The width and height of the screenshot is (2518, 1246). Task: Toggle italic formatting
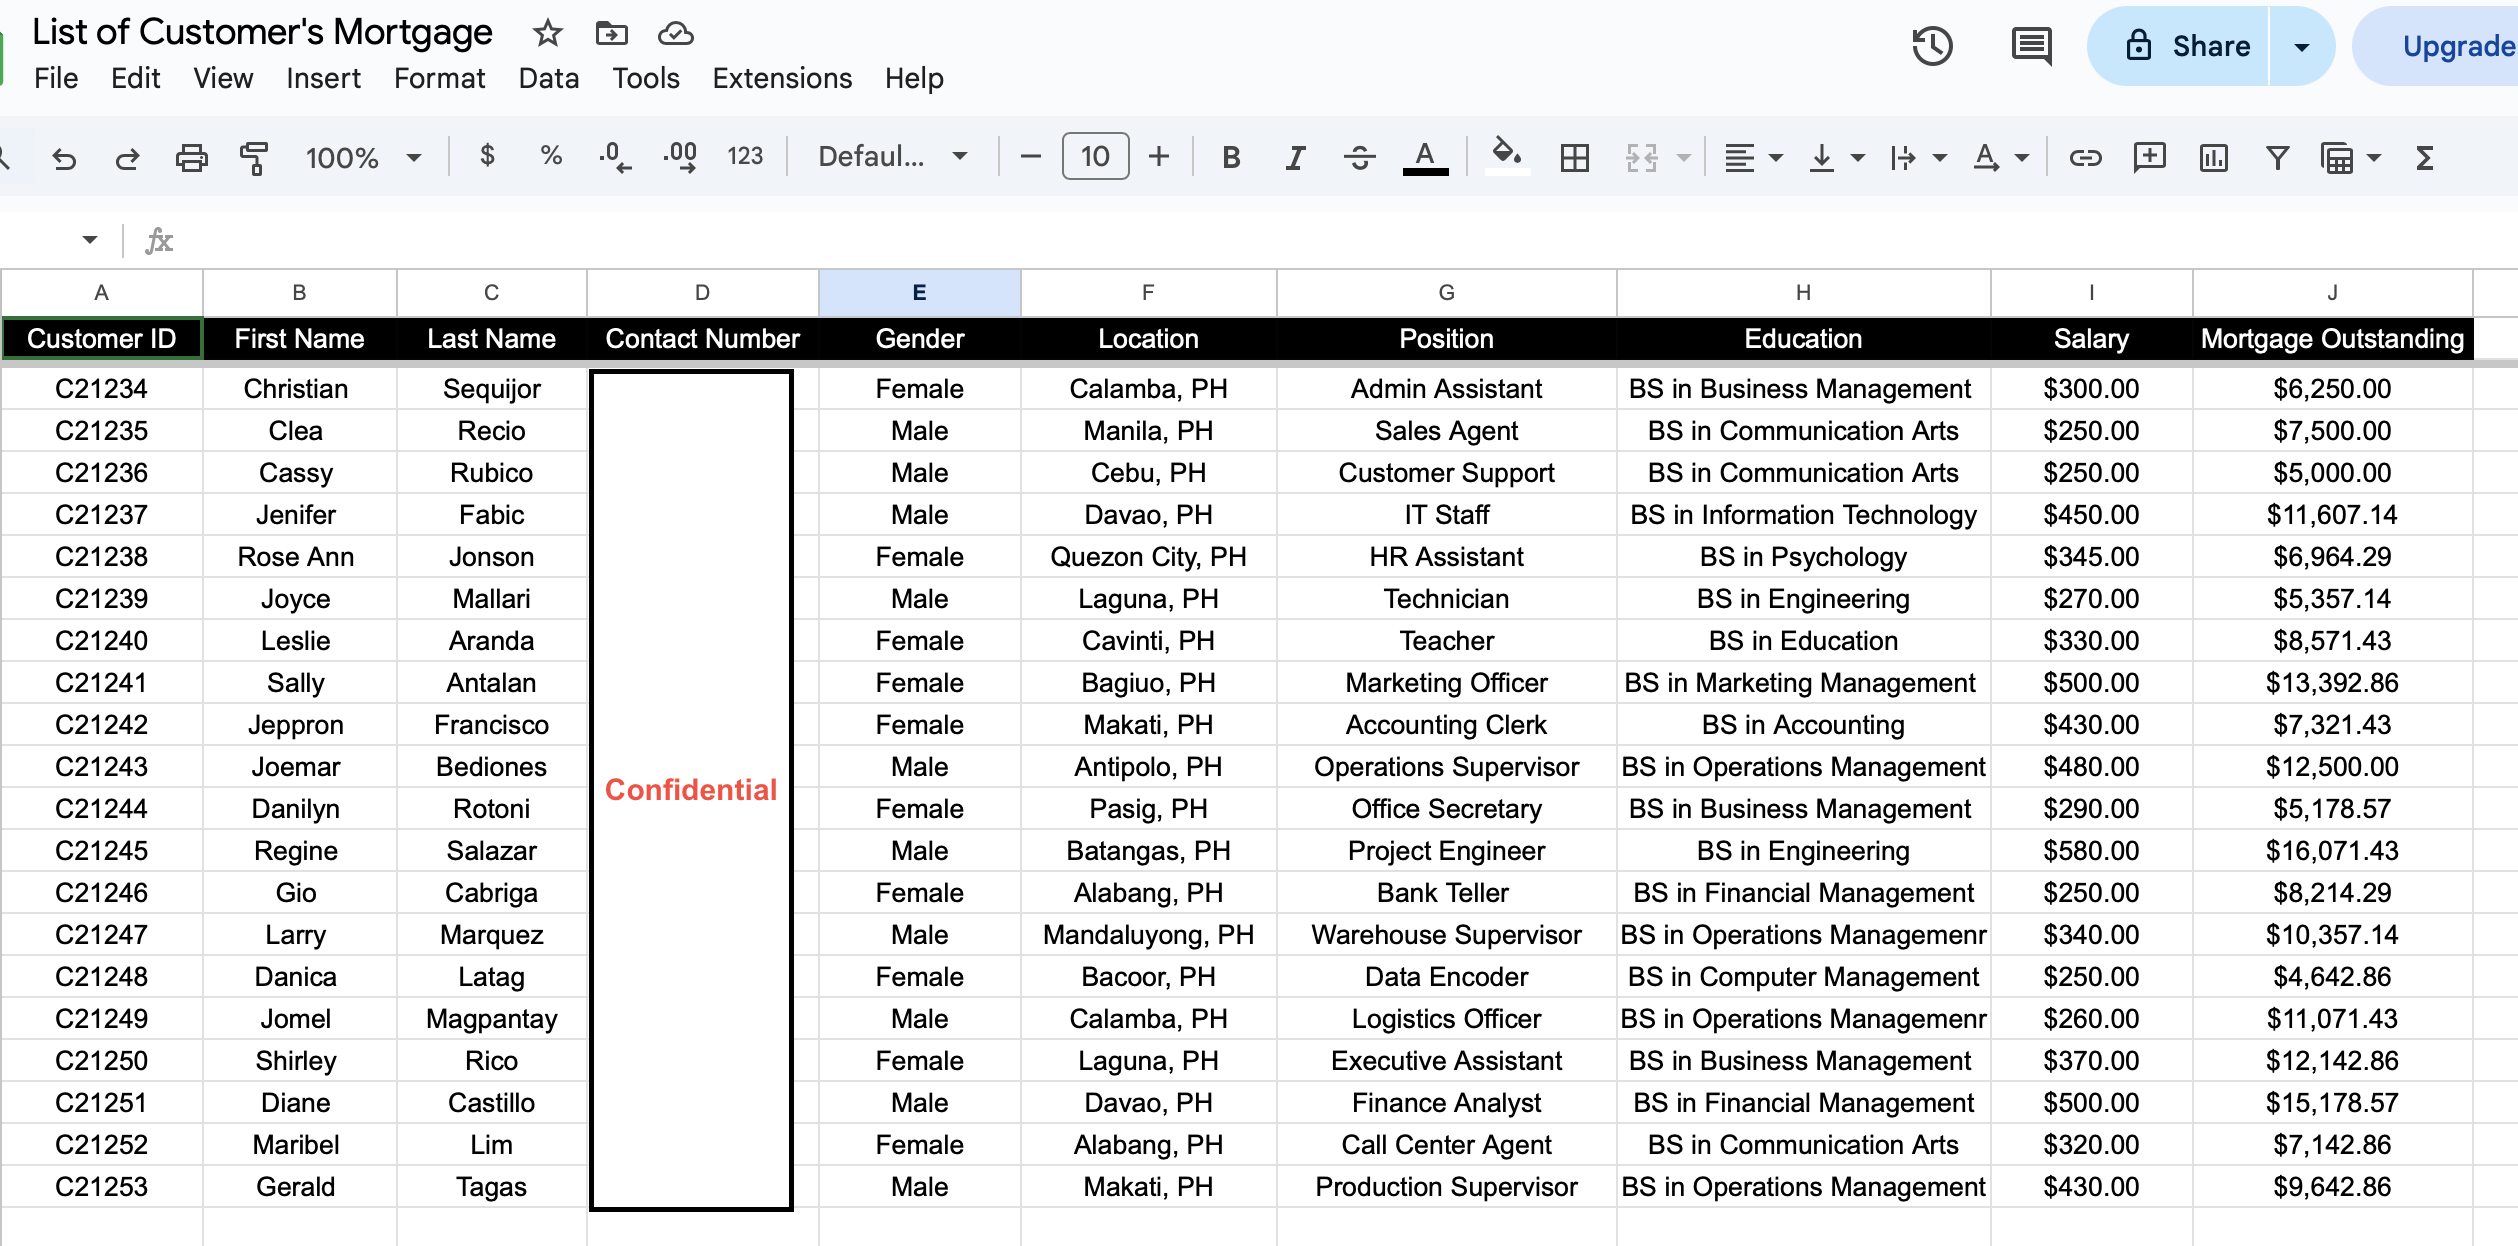pos(1295,158)
